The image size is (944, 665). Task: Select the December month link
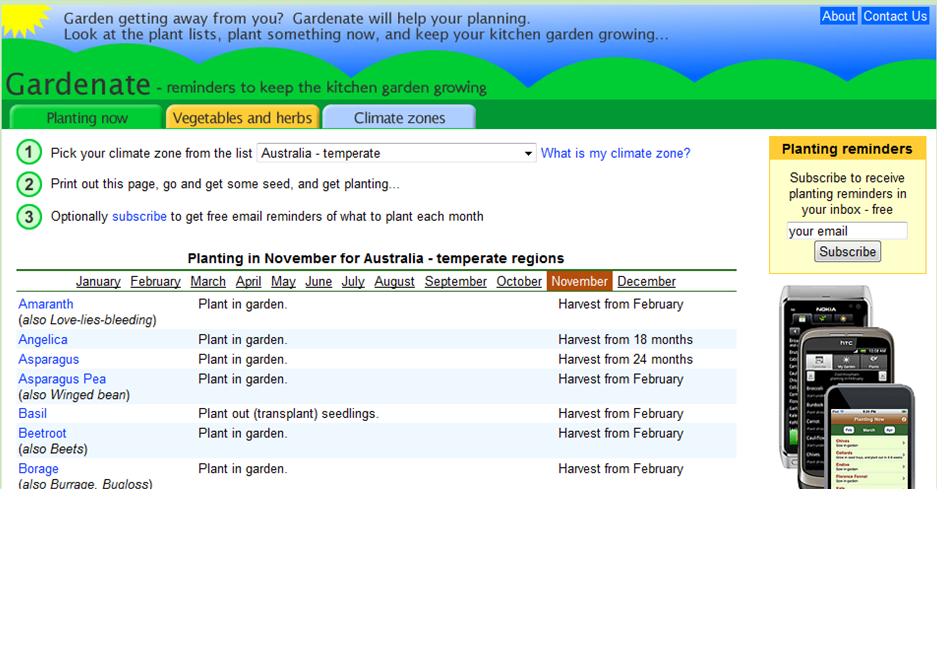click(x=646, y=282)
